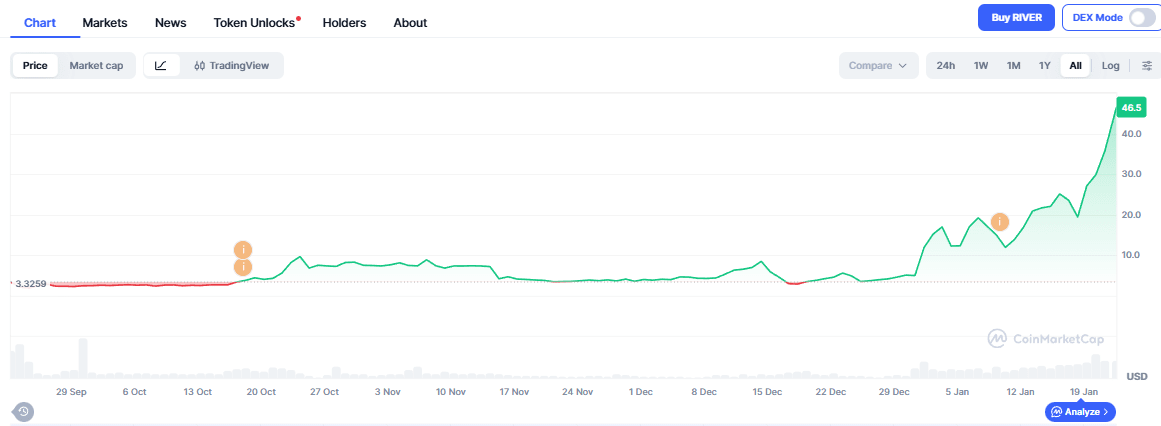The width and height of the screenshot is (1161, 426).
Task: Click the 46.5 current price tag
Action: point(1132,107)
